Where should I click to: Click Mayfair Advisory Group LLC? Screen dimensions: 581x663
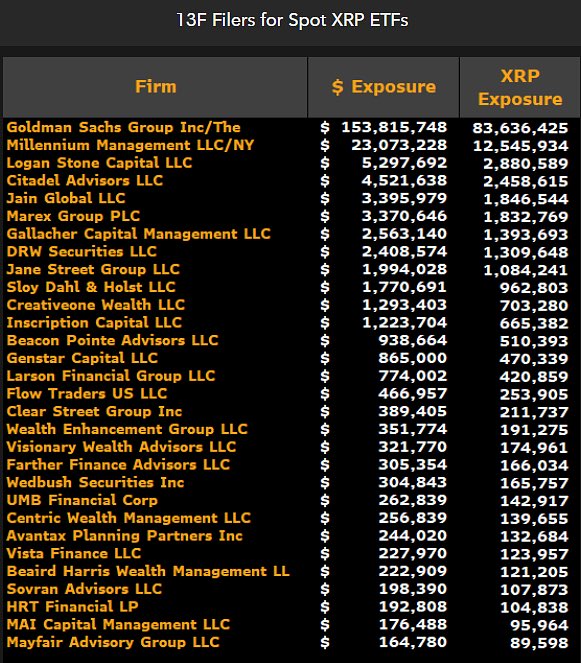pyautogui.click(x=113, y=642)
